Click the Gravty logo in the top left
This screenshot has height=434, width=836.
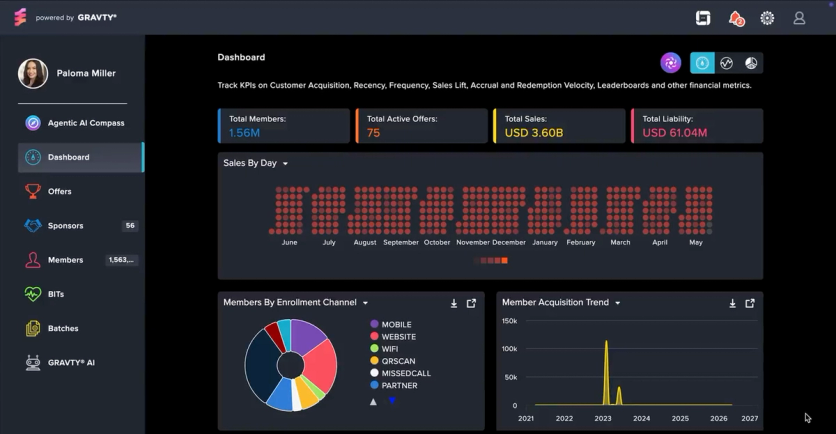(20, 17)
